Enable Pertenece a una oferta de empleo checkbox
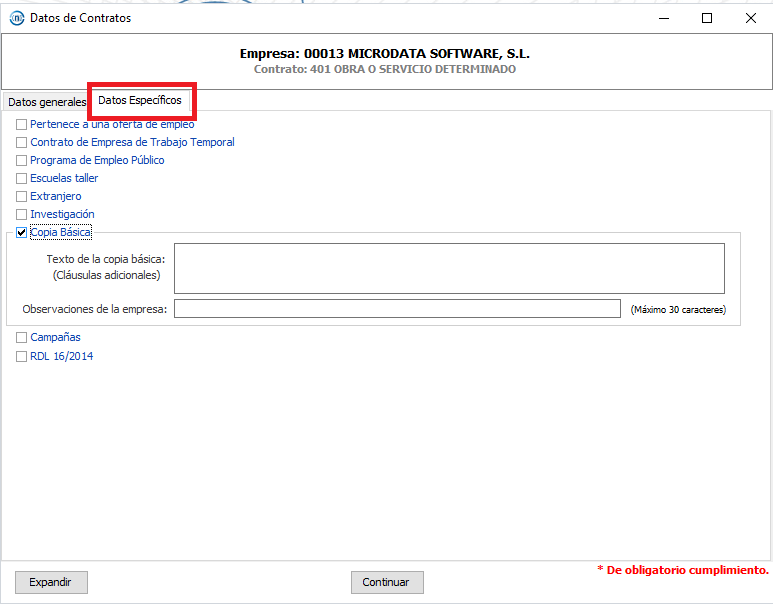 [x=22, y=125]
